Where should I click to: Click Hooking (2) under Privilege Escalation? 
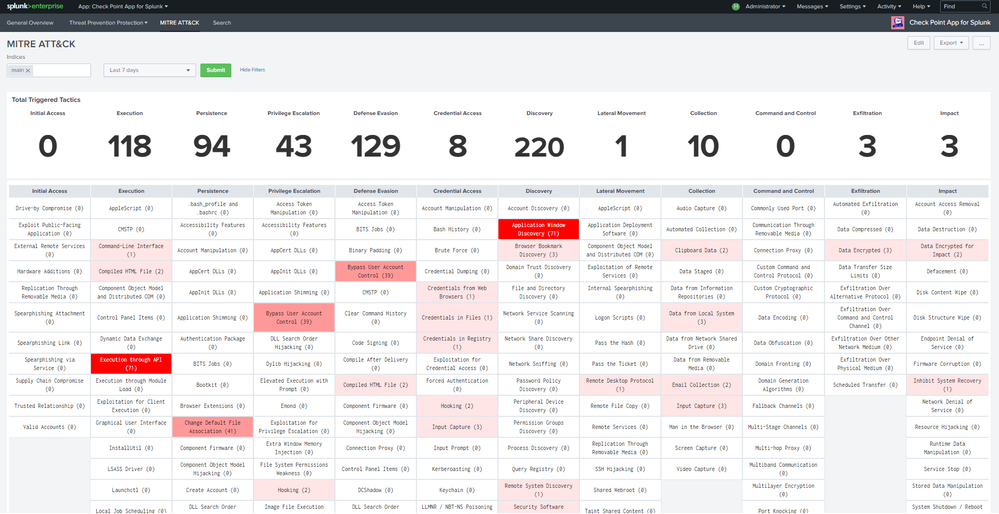294,490
